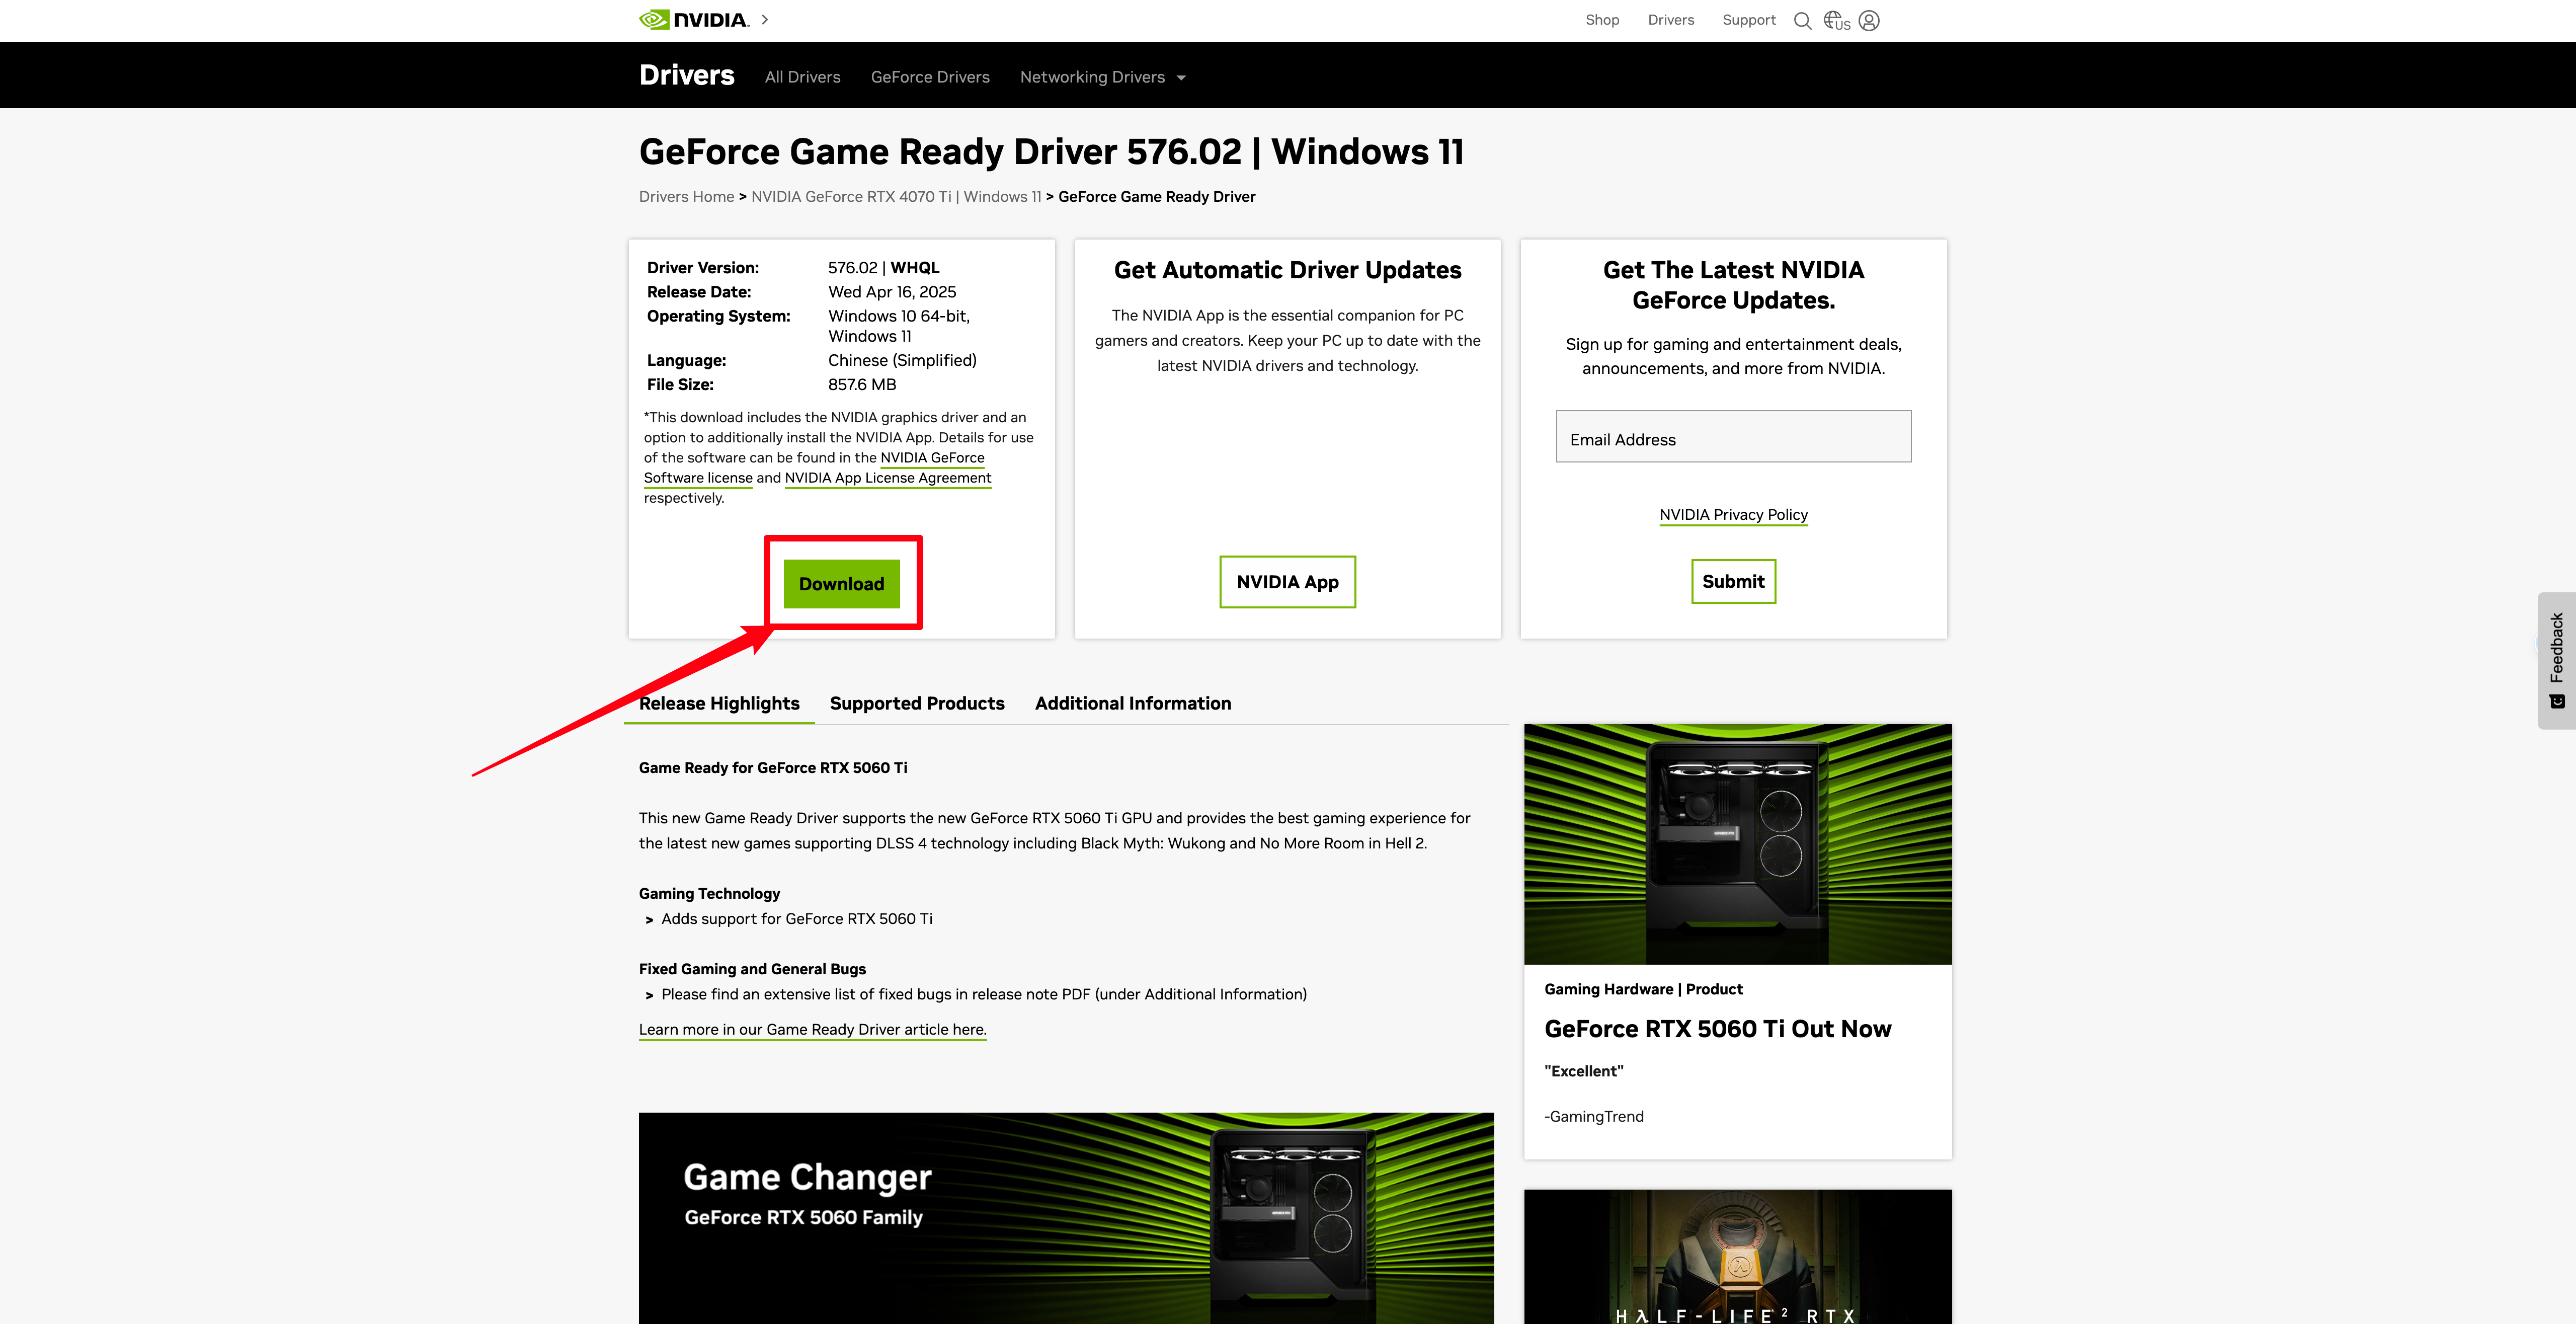Open the Half-Life 2 RTX card image

tap(1737, 1257)
